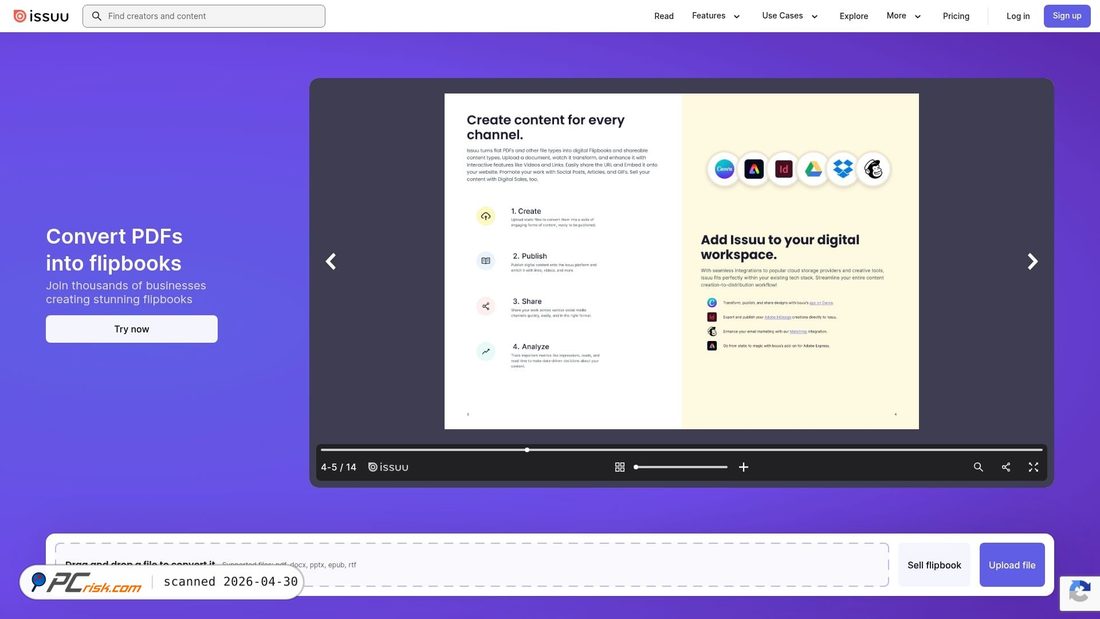The height and width of the screenshot is (619, 1100).
Task: Click the issuu logo in the viewer bar
Action: click(388, 467)
